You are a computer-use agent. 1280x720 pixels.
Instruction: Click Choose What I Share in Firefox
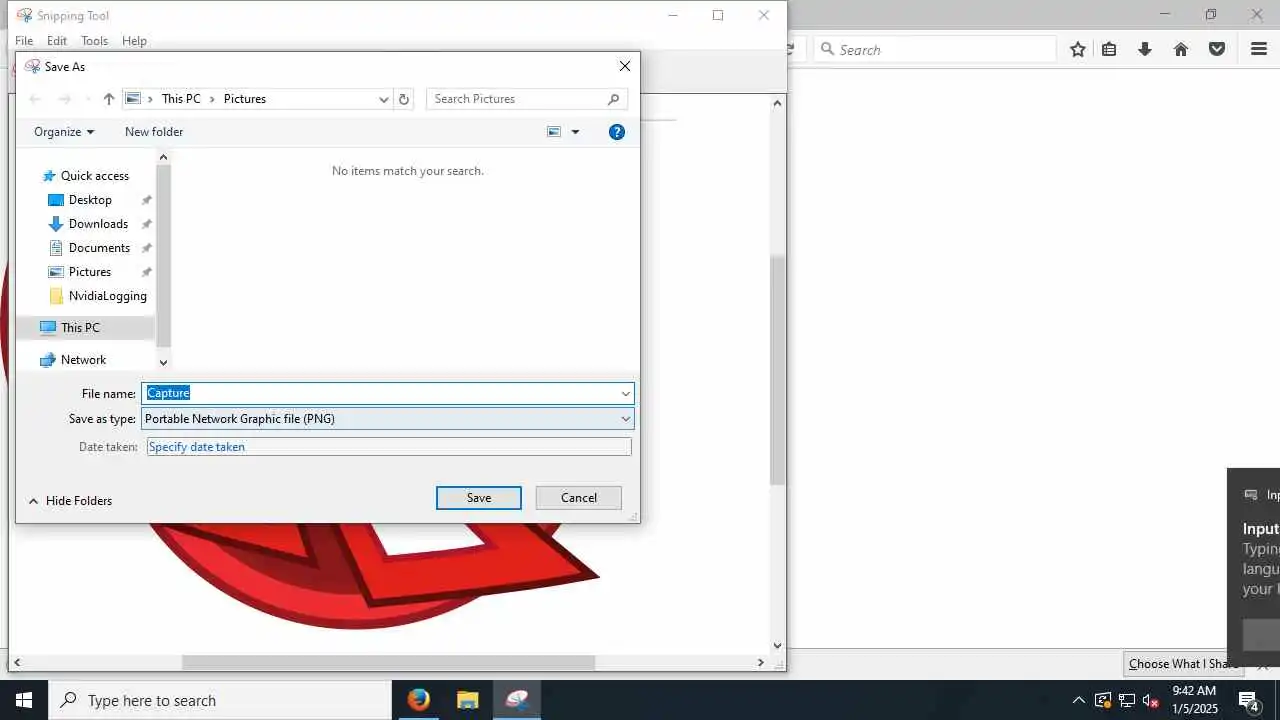click(x=1183, y=664)
